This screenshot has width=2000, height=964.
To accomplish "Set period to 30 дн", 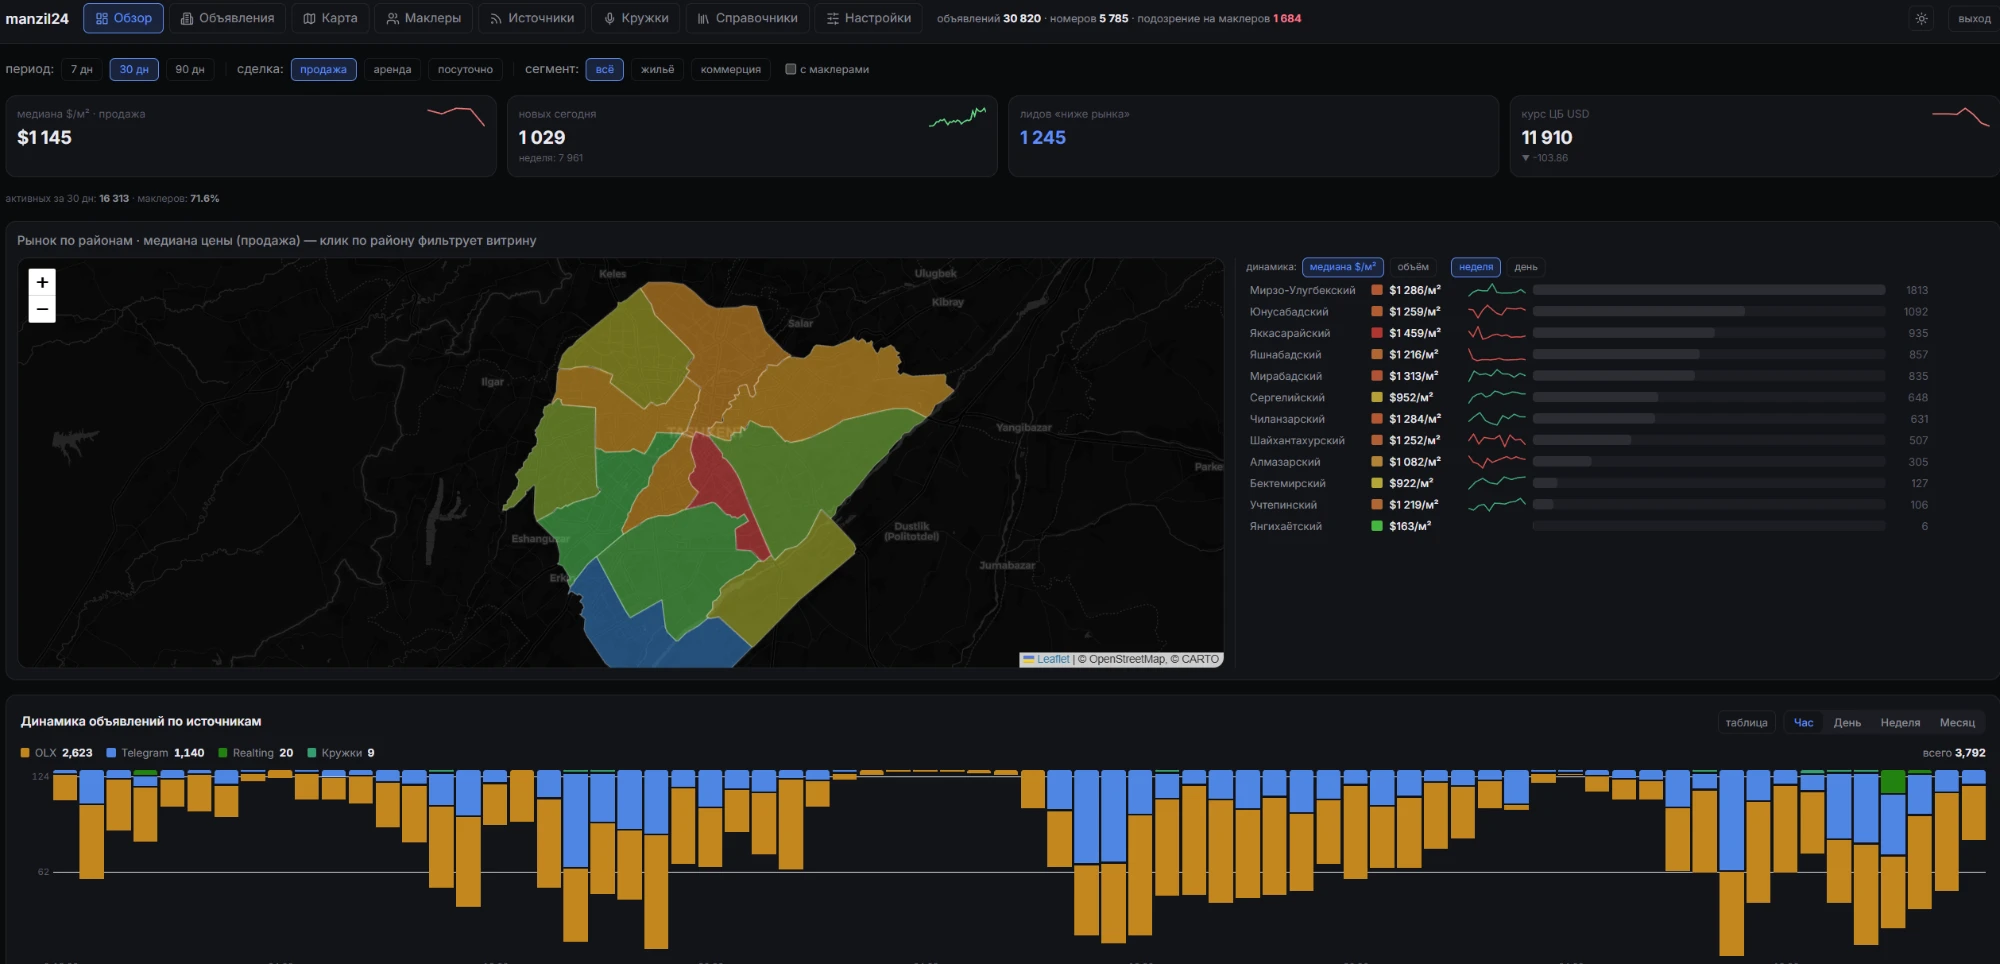I will click(x=134, y=69).
